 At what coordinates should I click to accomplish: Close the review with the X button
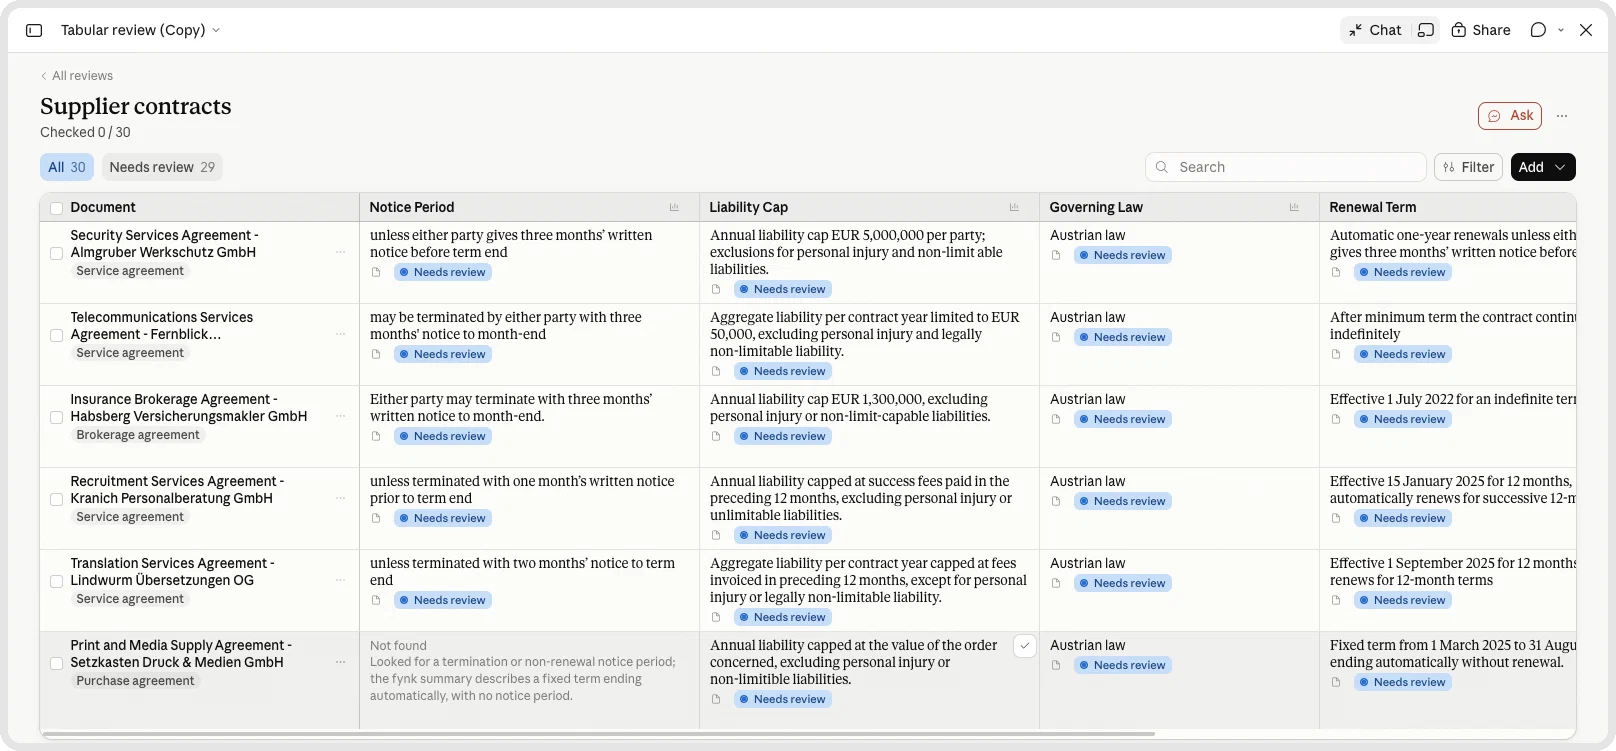pyautogui.click(x=1586, y=30)
